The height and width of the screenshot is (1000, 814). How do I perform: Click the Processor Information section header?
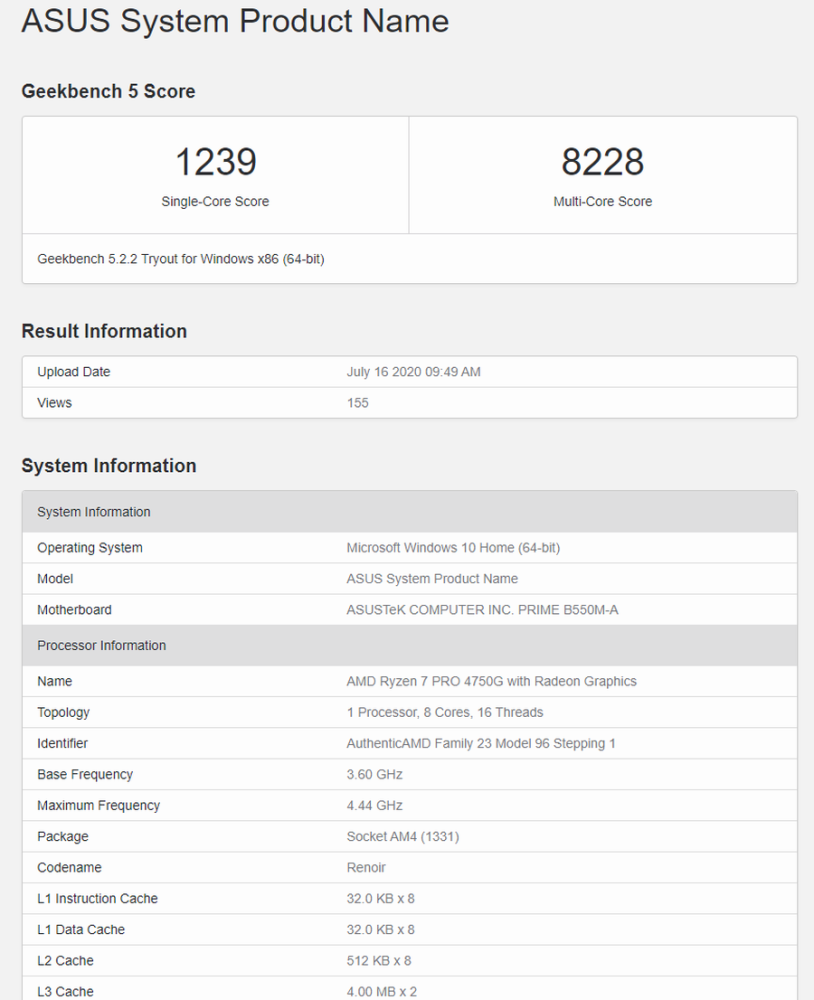[x=100, y=645]
